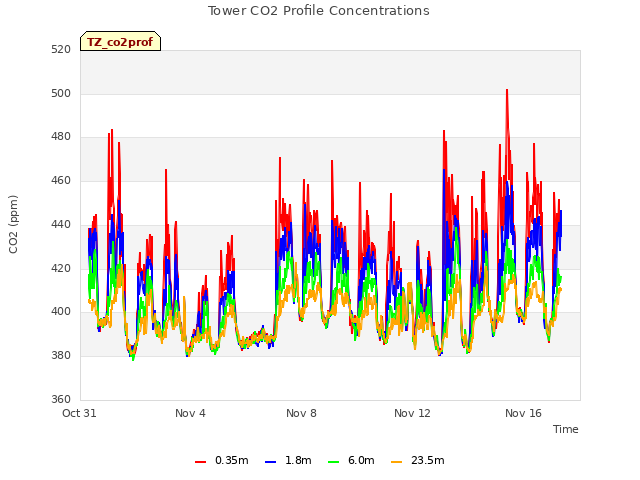Image resolution: width=640 pixels, height=480 pixels.
Task: Click the 380 y-axis tick value
Action: click(61, 356)
